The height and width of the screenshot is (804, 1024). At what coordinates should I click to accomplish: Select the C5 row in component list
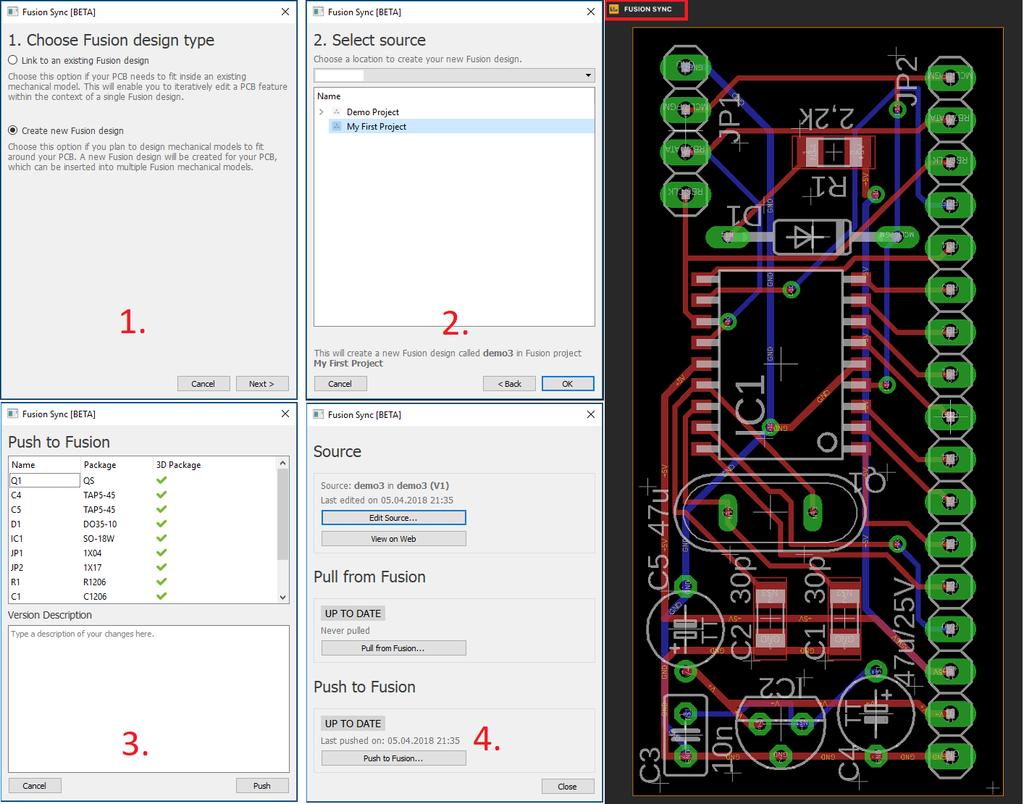(x=143, y=509)
